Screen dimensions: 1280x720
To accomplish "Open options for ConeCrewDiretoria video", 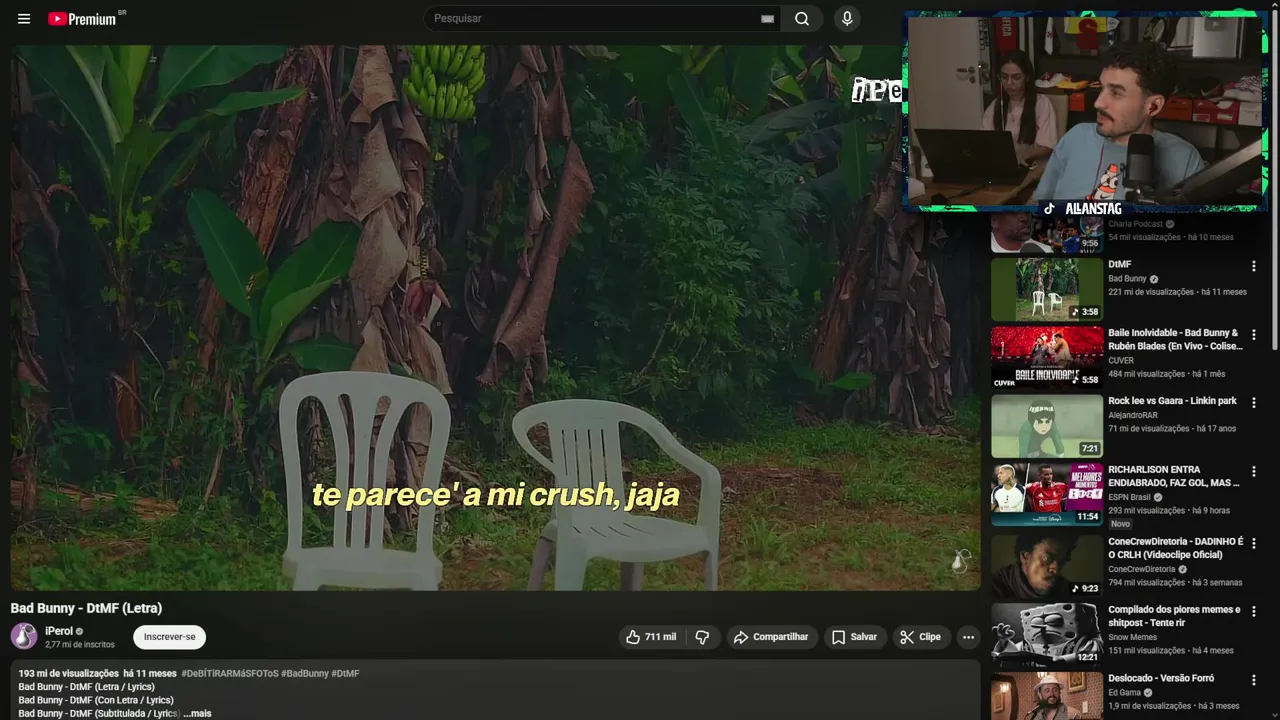I will tap(1253, 543).
